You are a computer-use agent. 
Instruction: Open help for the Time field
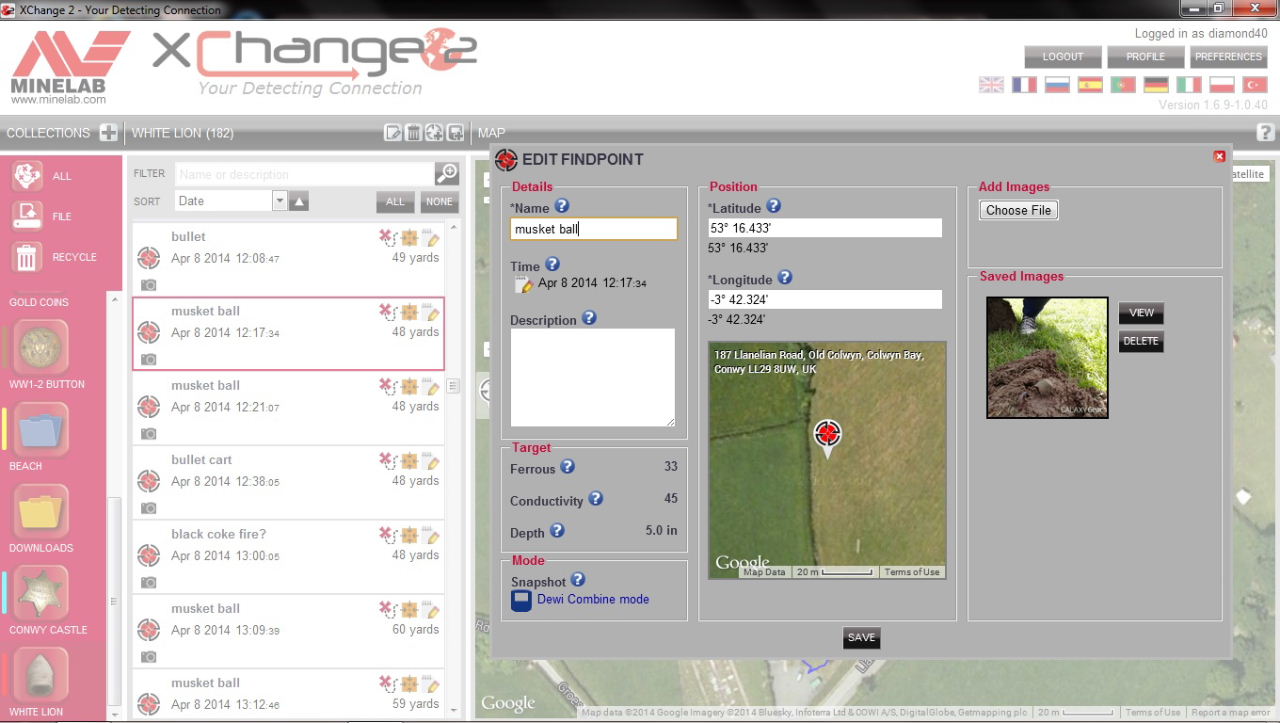[552, 265]
